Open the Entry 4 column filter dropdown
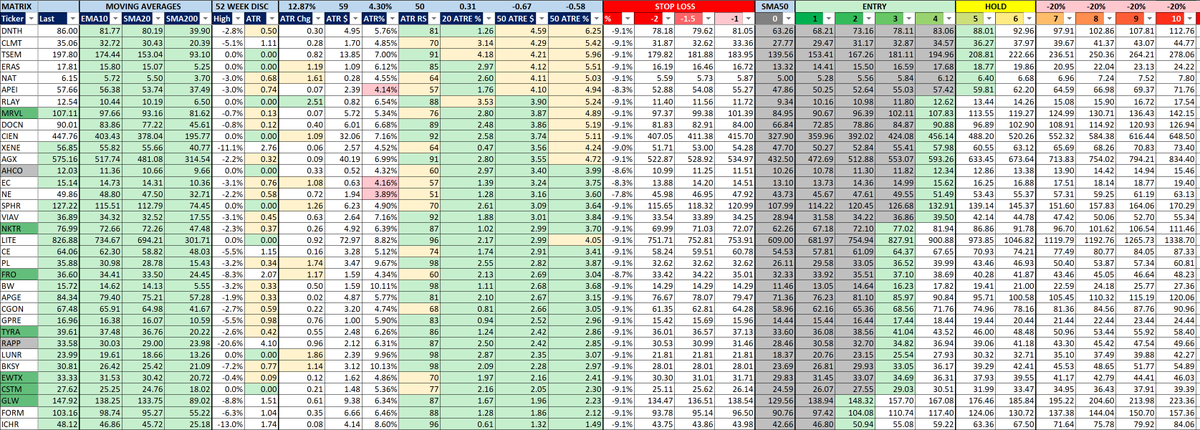The image size is (1200, 430). 948,19
